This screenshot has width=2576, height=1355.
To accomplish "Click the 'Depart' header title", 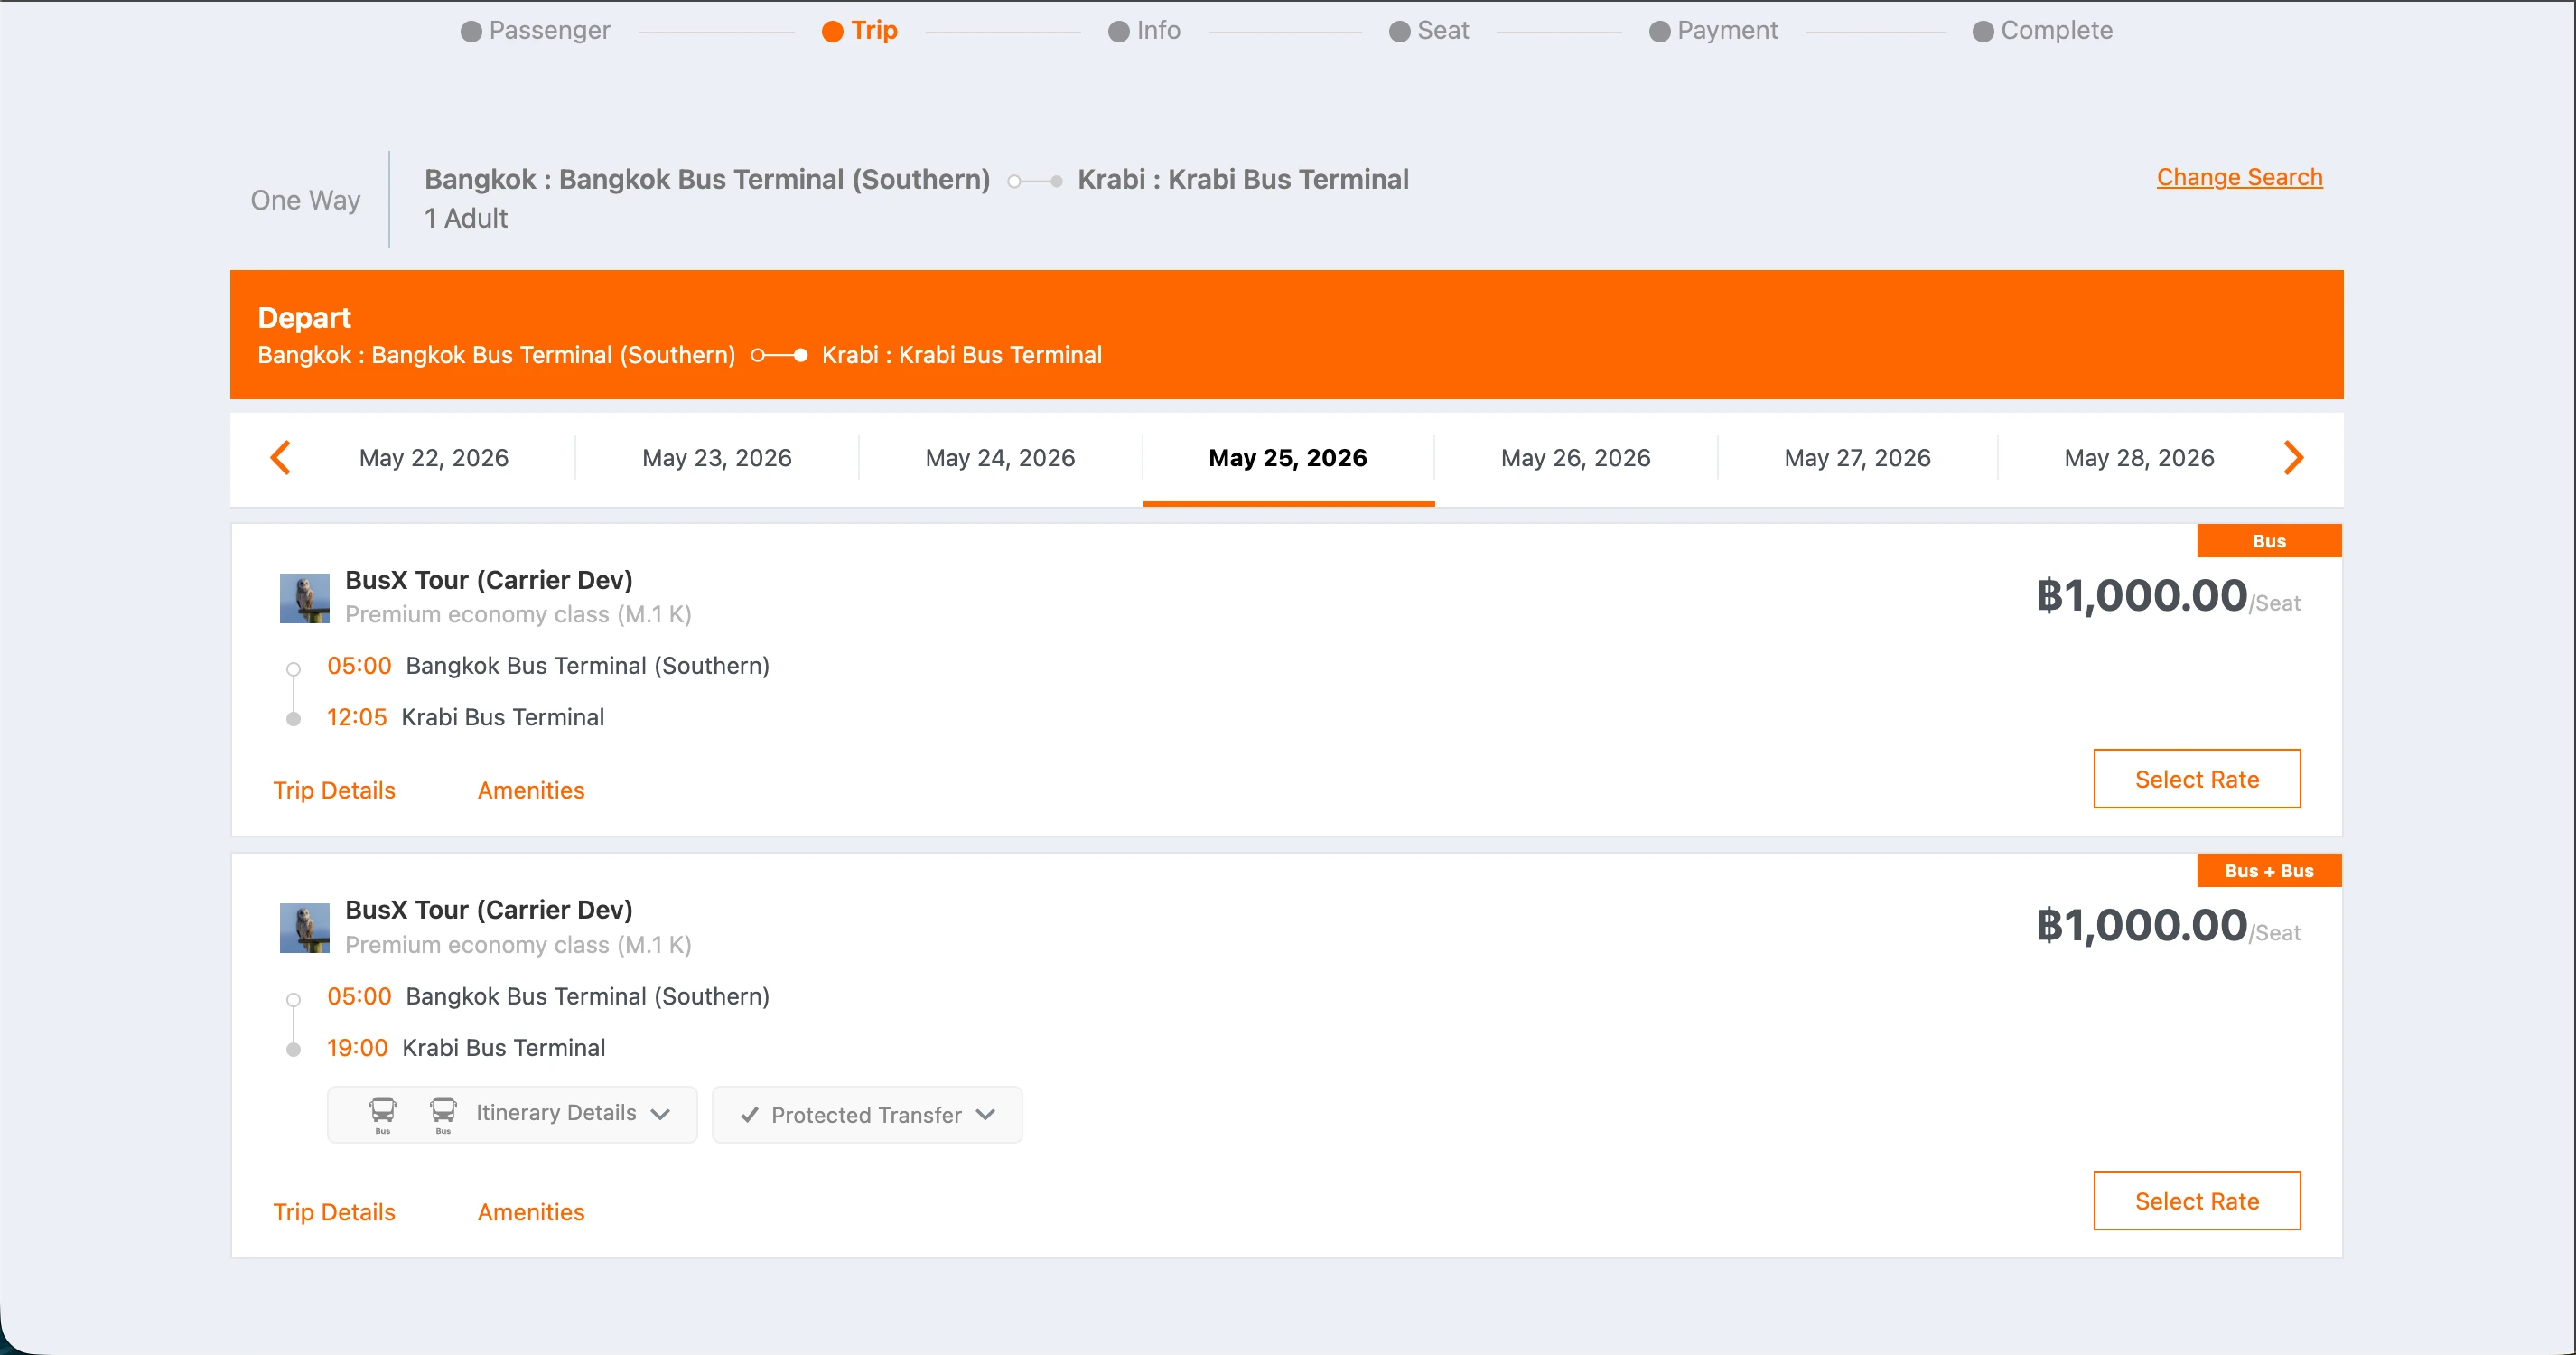I will tap(304, 318).
